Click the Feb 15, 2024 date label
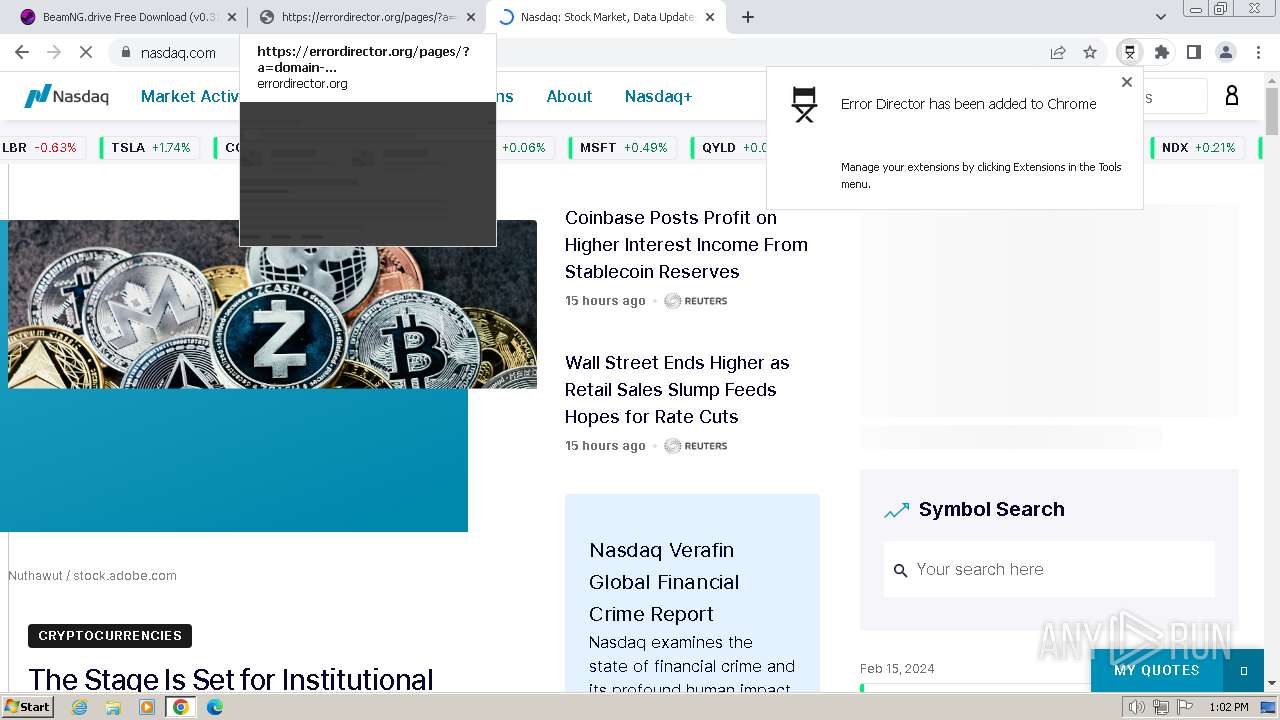This screenshot has width=1280, height=720. click(897, 668)
